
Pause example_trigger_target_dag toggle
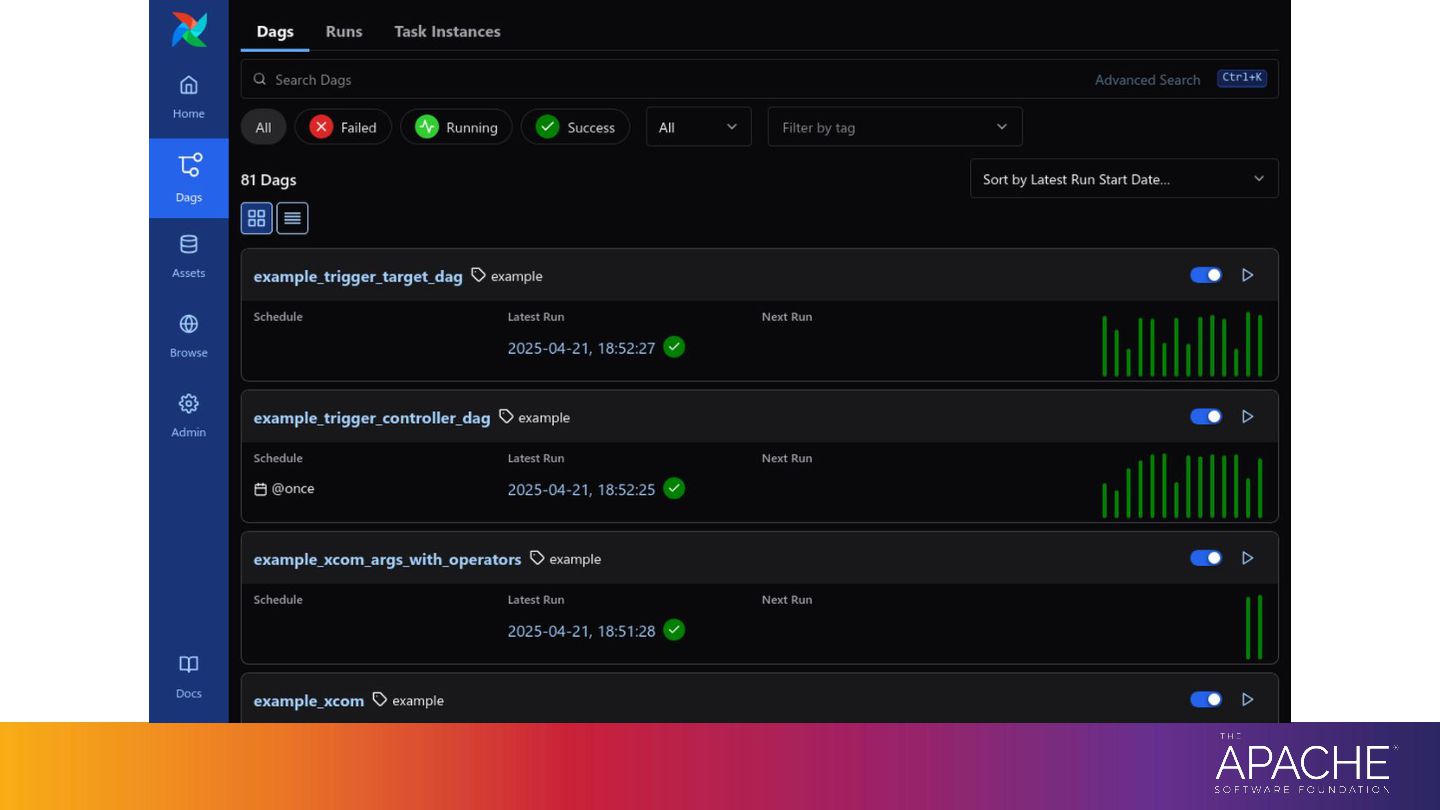pos(1206,275)
